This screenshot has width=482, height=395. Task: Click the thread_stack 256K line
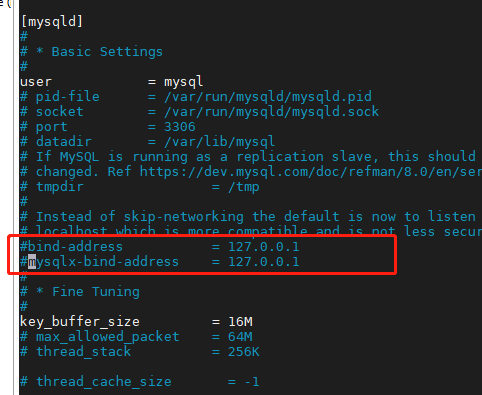(x=139, y=352)
